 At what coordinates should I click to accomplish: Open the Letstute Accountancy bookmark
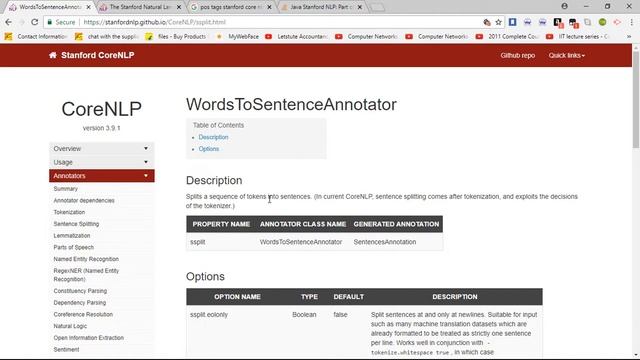(297, 36)
